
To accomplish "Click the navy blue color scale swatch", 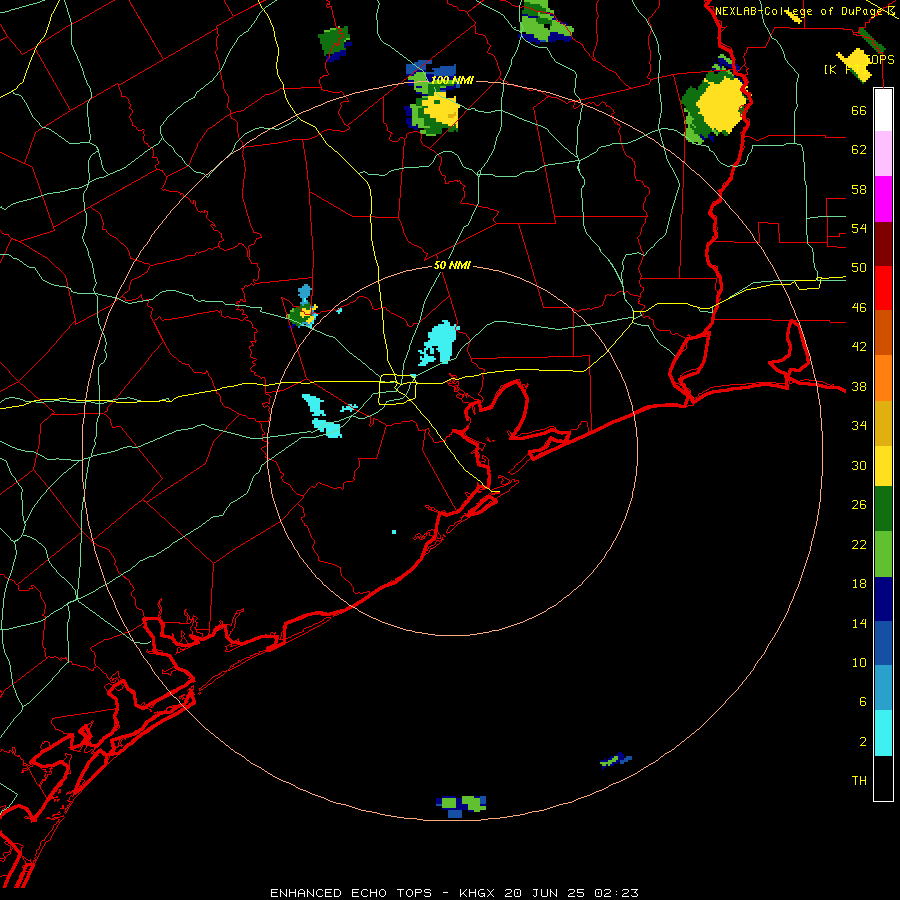I will 883,599.
